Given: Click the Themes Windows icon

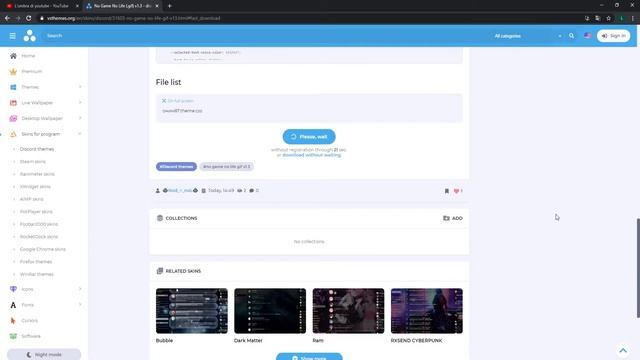Looking at the screenshot, I should point(13,87).
